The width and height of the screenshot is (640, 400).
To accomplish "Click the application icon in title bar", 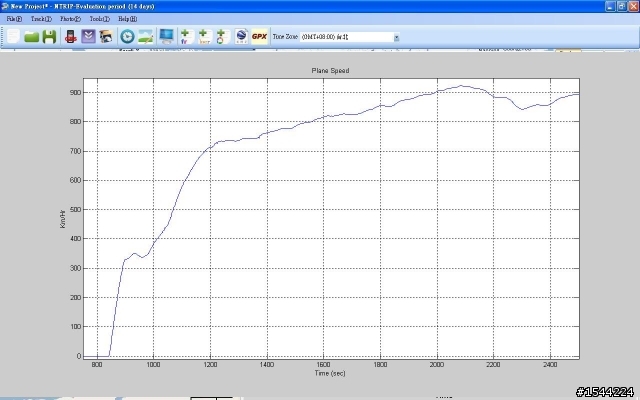I will 5,6.
